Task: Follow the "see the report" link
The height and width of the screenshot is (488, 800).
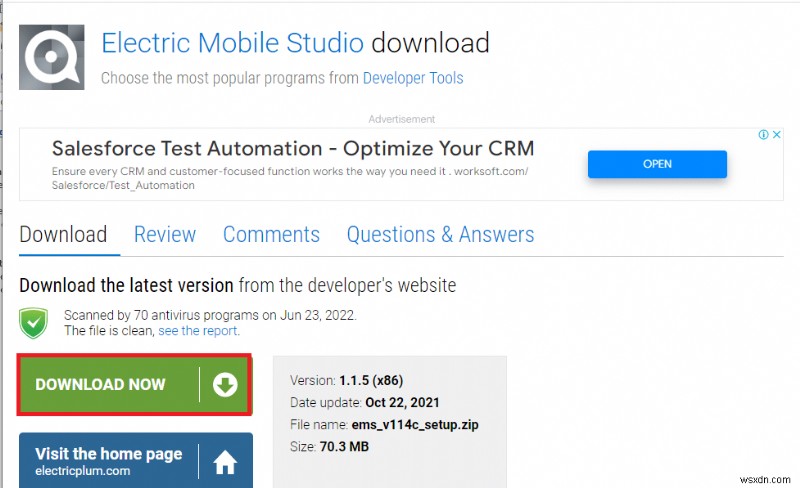Action: click(x=197, y=330)
